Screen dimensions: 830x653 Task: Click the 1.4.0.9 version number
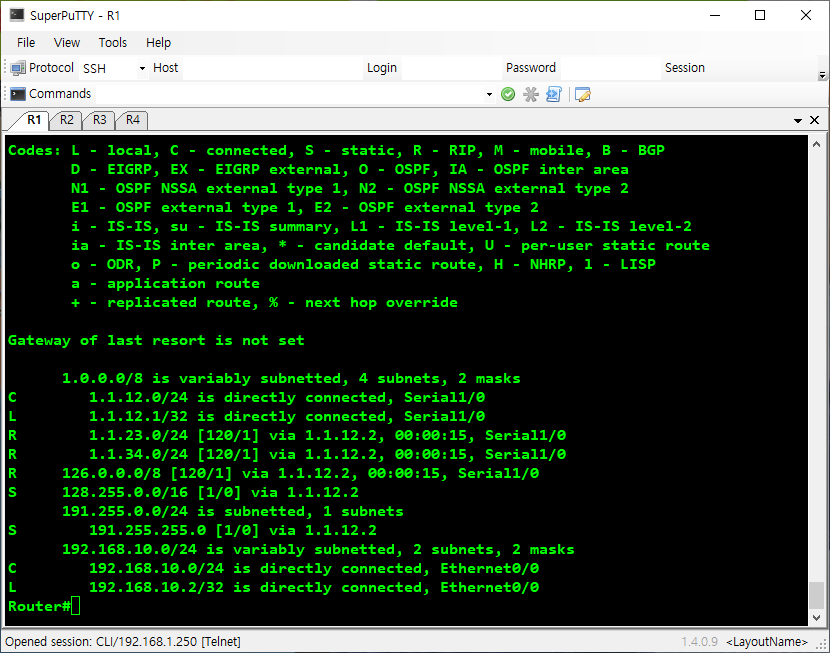(x=699, y=642)
